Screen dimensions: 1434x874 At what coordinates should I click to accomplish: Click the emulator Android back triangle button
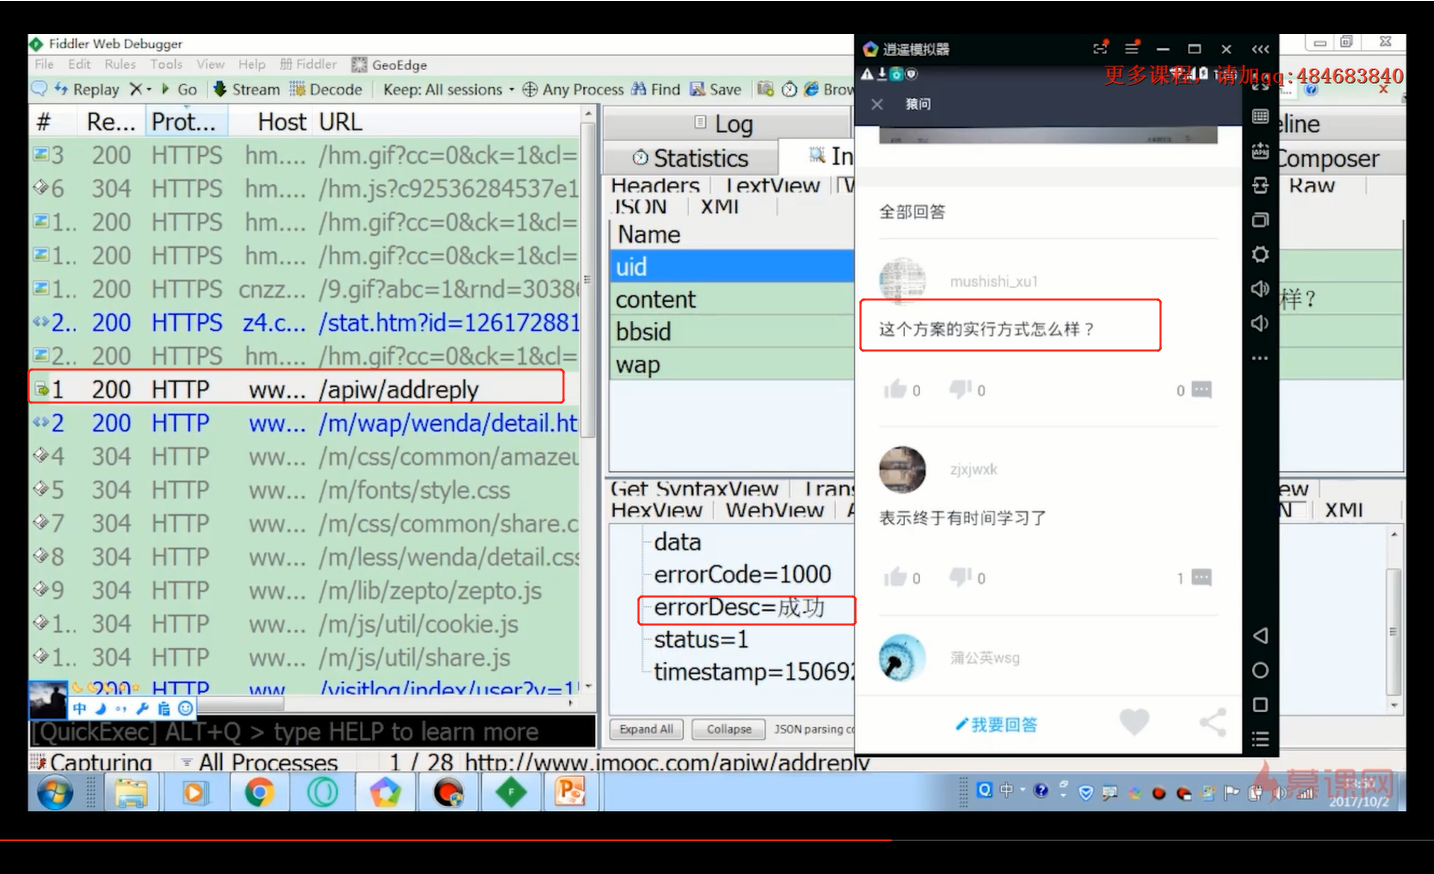[x=1260, y=636]
